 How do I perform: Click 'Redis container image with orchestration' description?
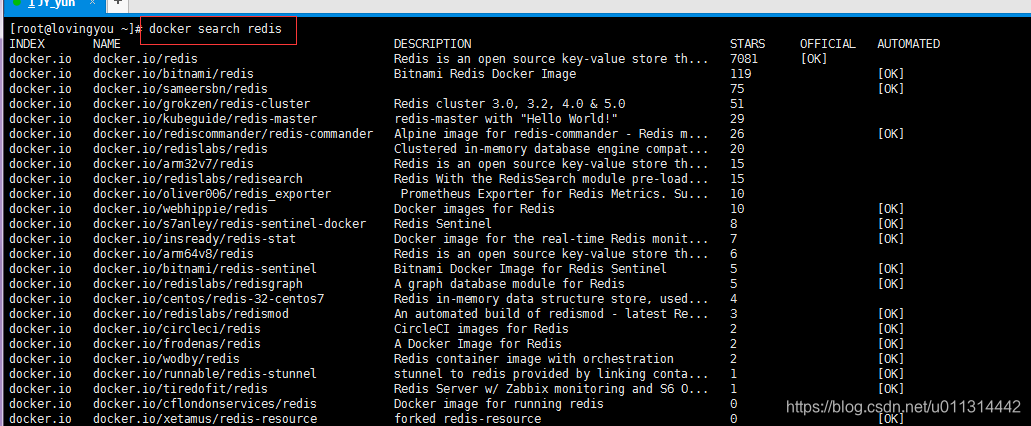534,359
